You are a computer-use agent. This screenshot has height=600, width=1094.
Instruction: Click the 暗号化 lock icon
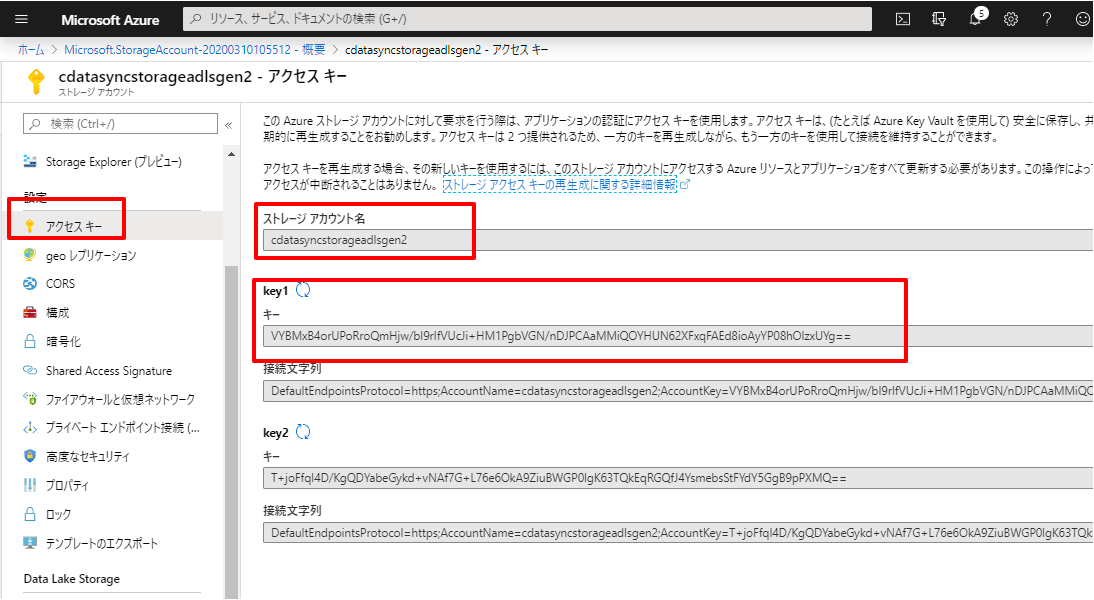click(30, 341)
